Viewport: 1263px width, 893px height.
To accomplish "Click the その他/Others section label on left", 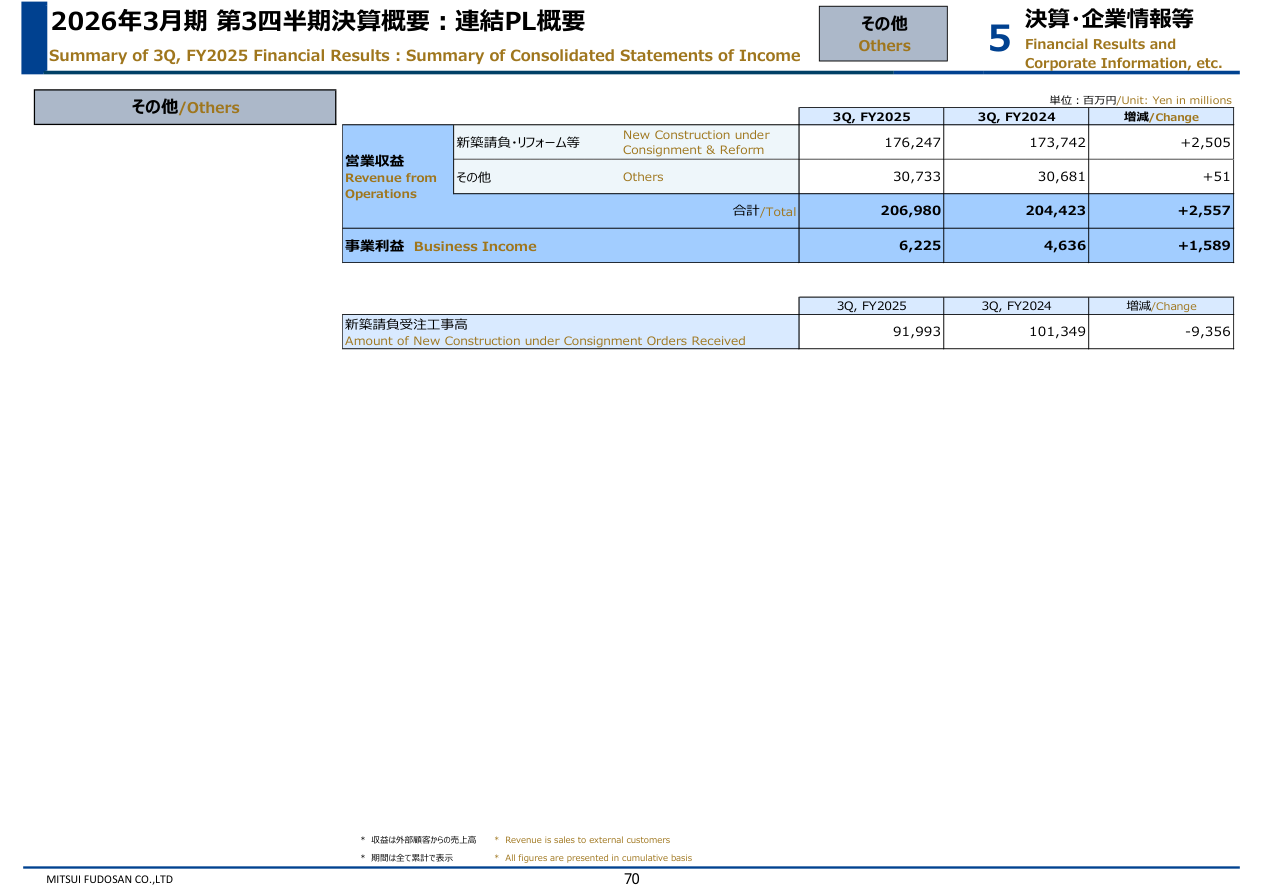I will pos(185,107).
